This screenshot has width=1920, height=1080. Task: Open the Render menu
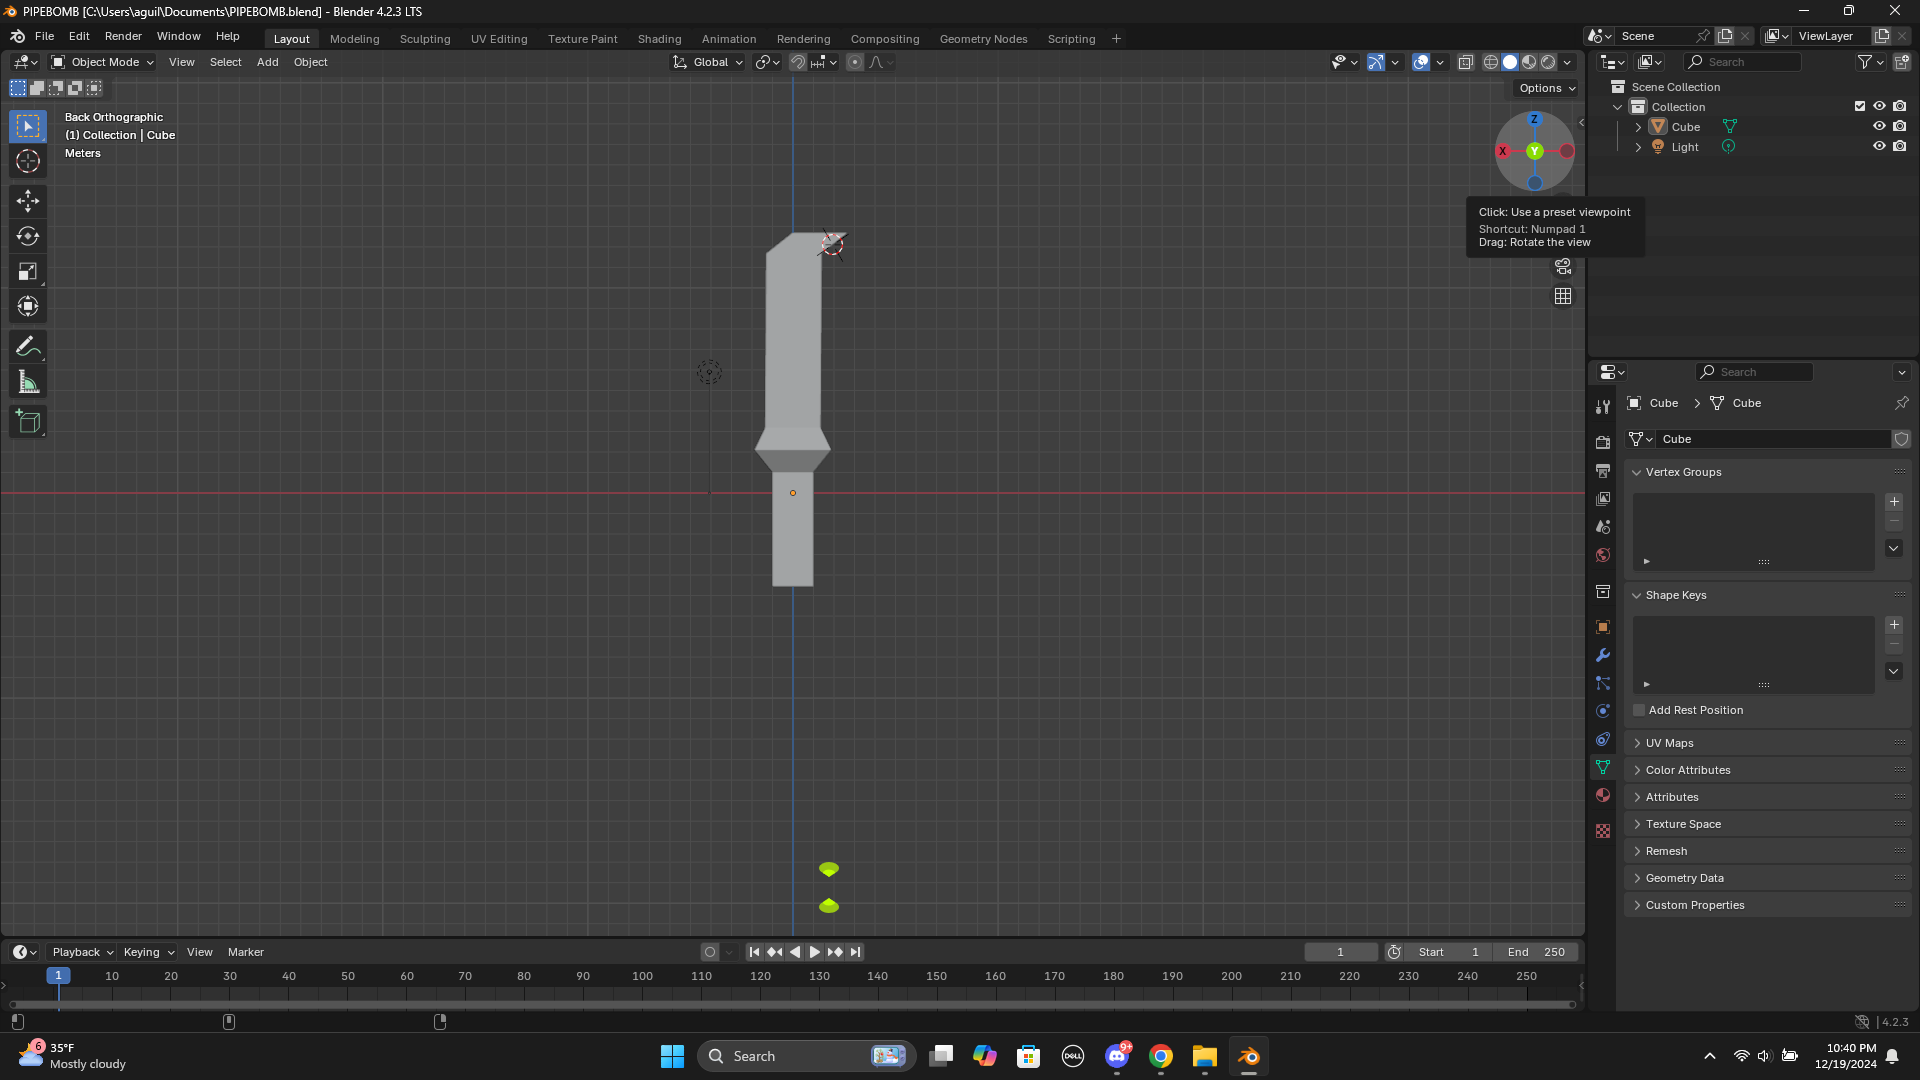(123, 36)
